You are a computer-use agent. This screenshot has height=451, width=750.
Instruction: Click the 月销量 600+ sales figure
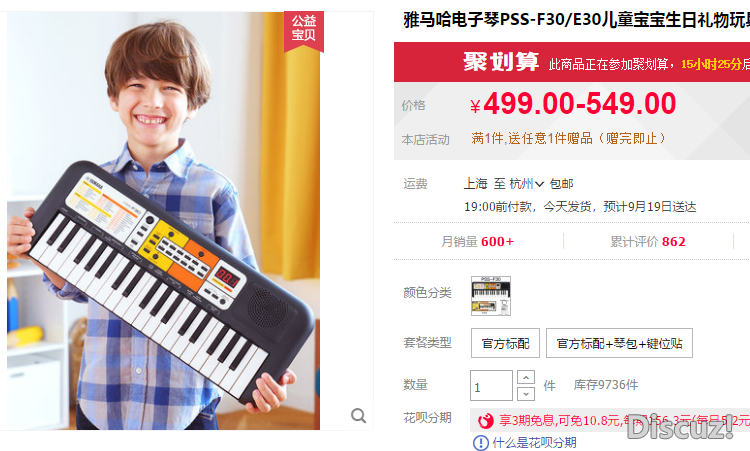click(x=477, y=242)
